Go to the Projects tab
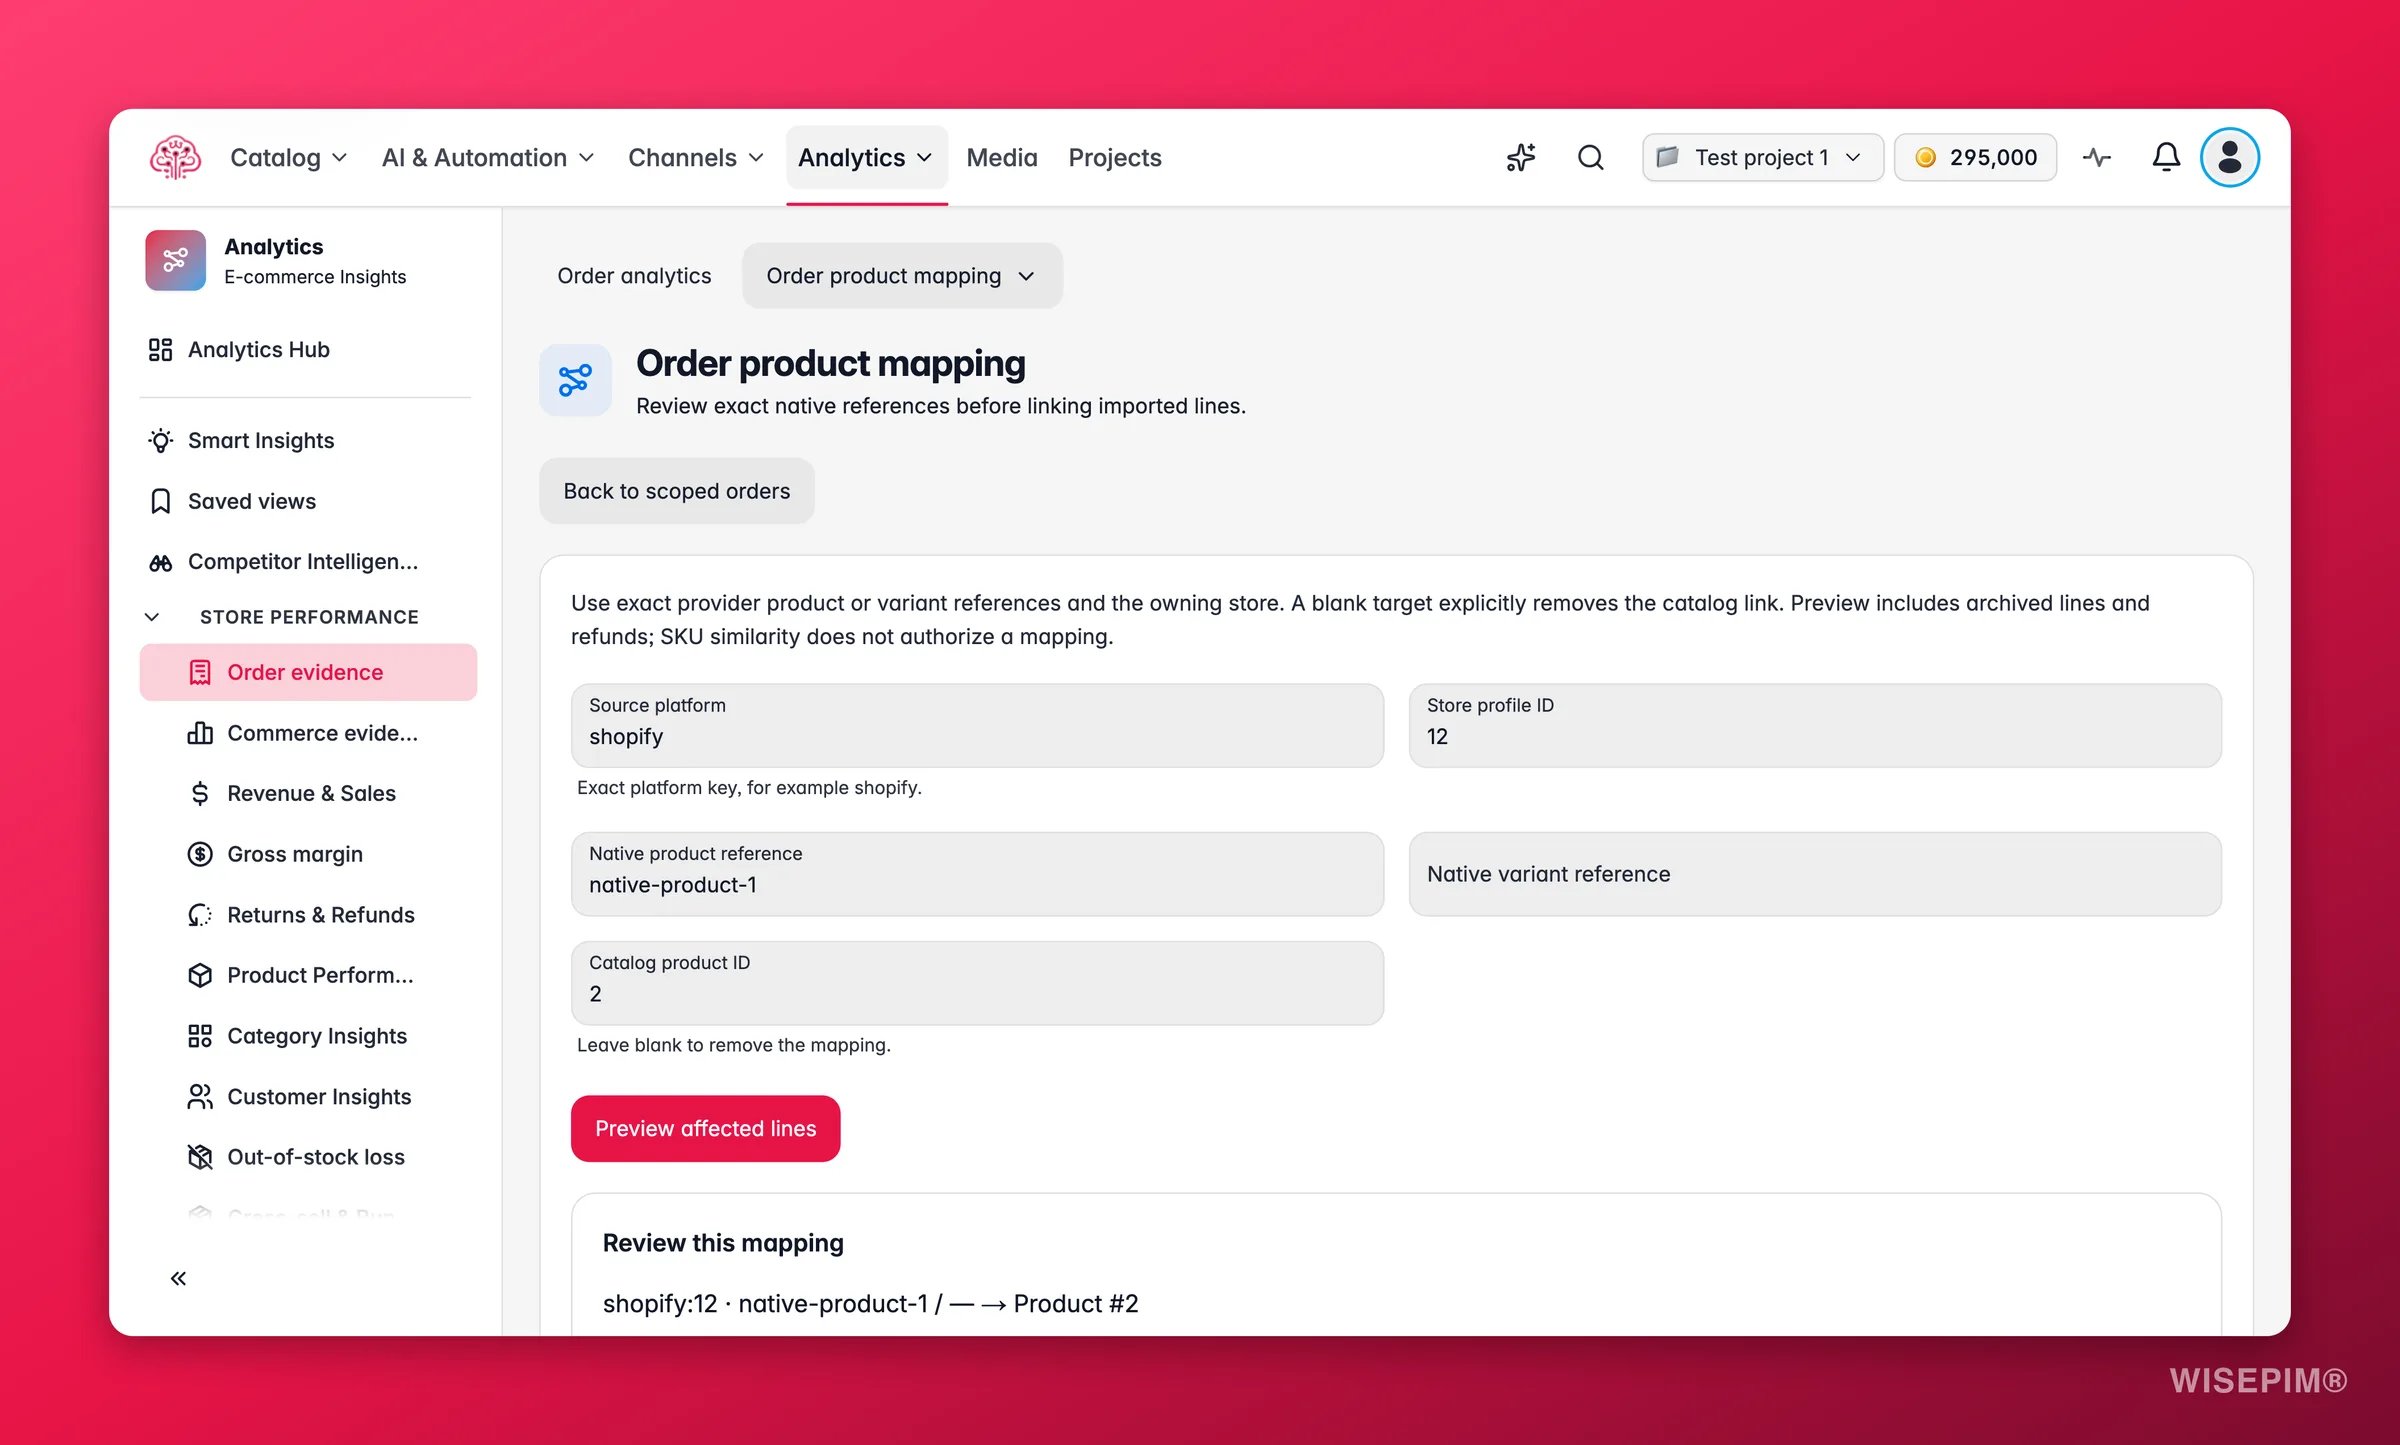 1115,157
